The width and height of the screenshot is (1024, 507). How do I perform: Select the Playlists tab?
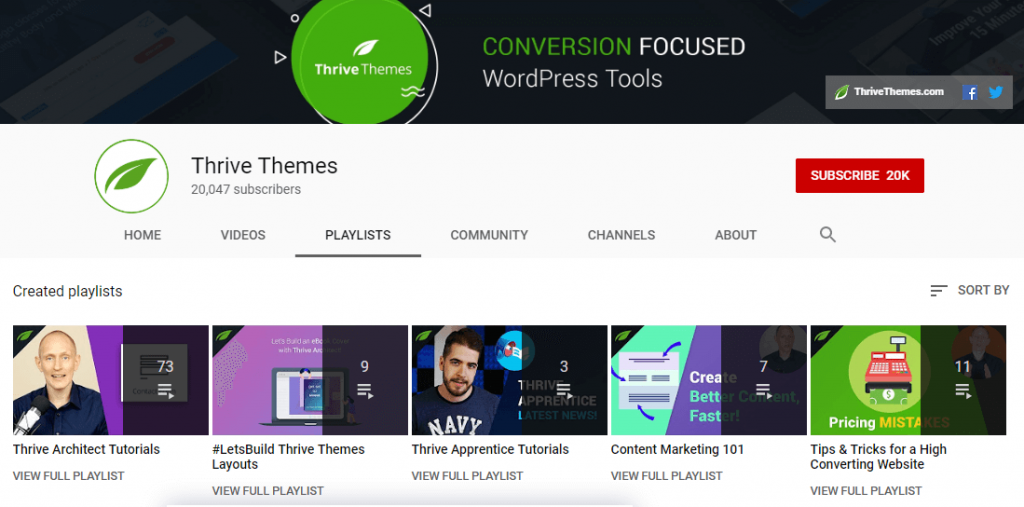(x=358, y=235)
